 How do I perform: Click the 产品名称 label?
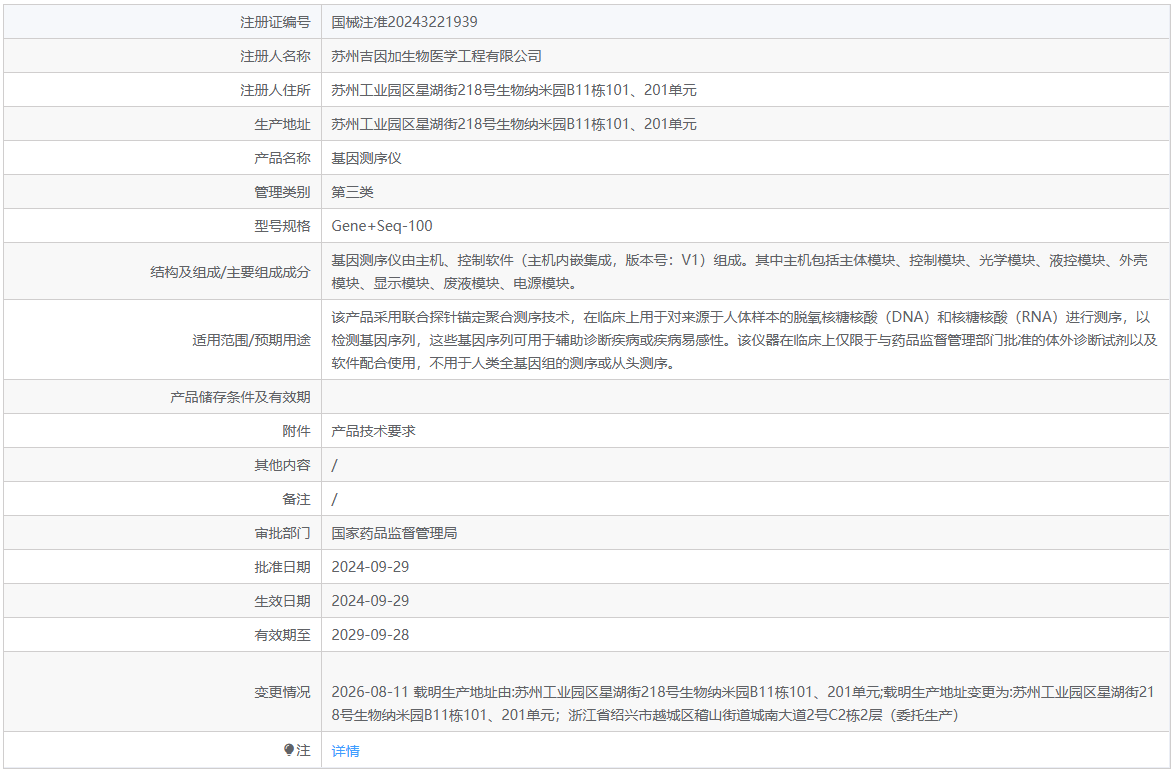(283, 158)
